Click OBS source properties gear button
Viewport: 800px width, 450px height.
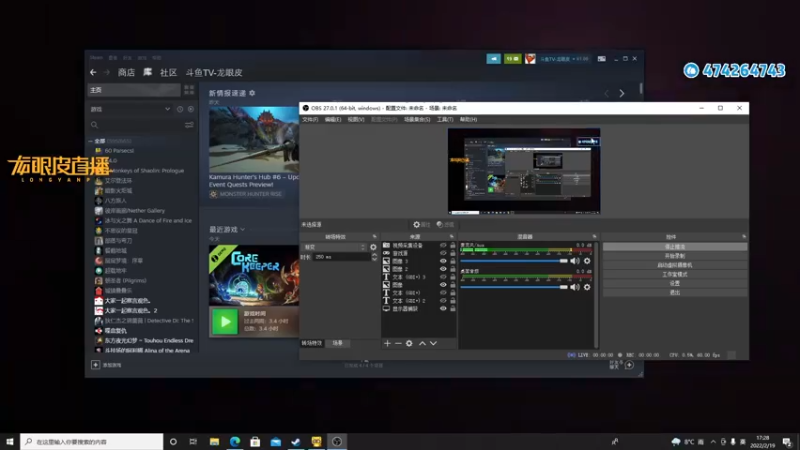(x=421, y=224)
